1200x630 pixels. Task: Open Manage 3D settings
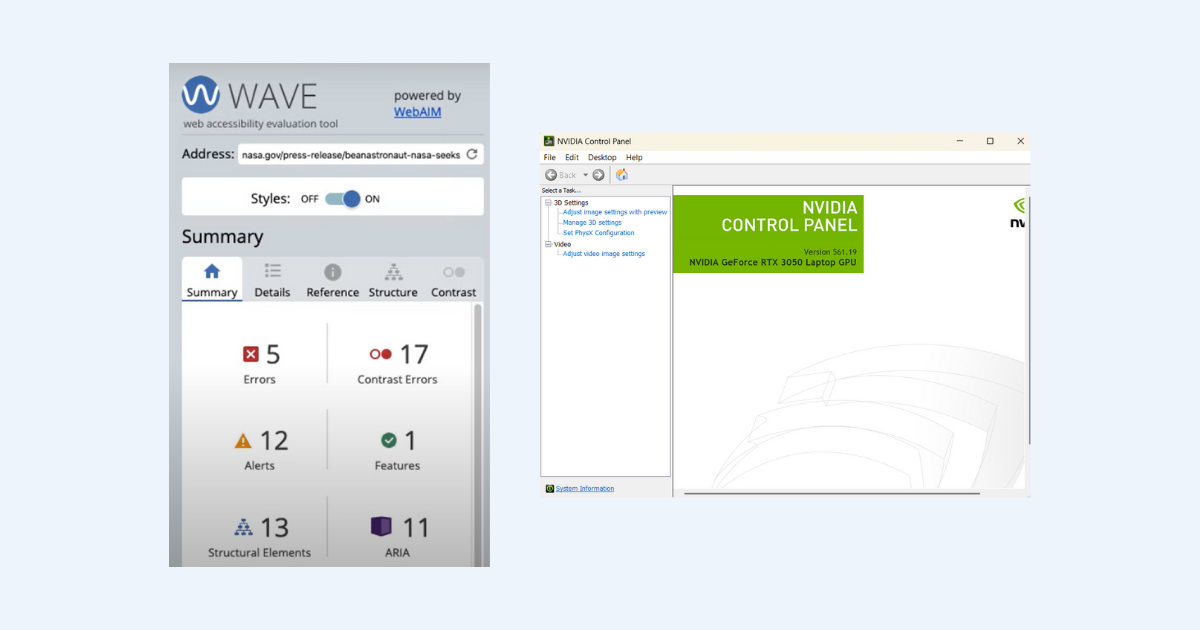point(592,223)
